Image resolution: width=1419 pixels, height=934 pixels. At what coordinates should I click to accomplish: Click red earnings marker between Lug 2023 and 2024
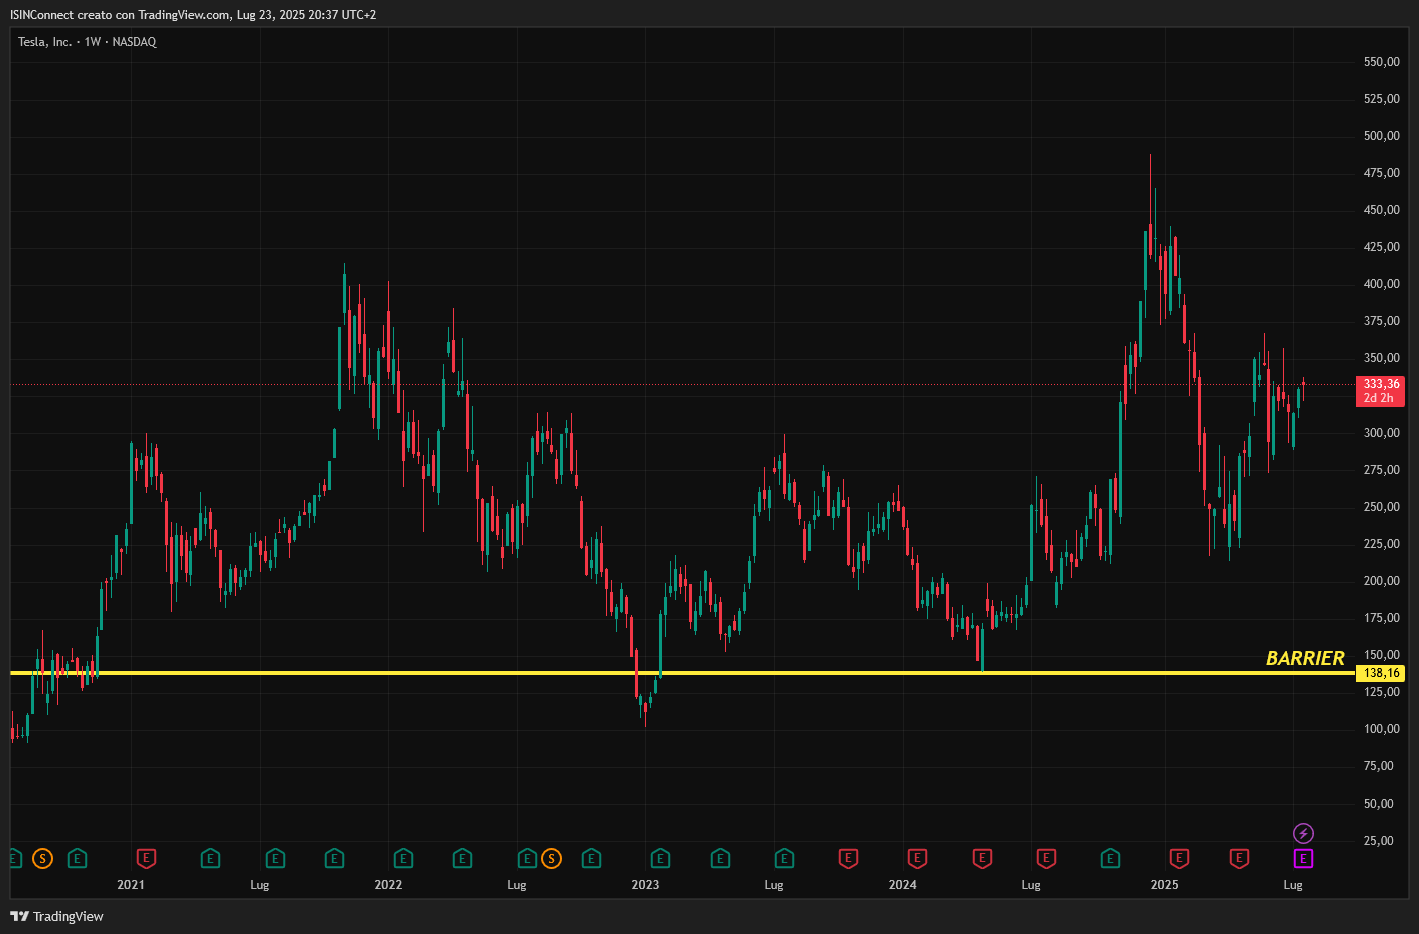pyautogui.click(x=848, y=858)
